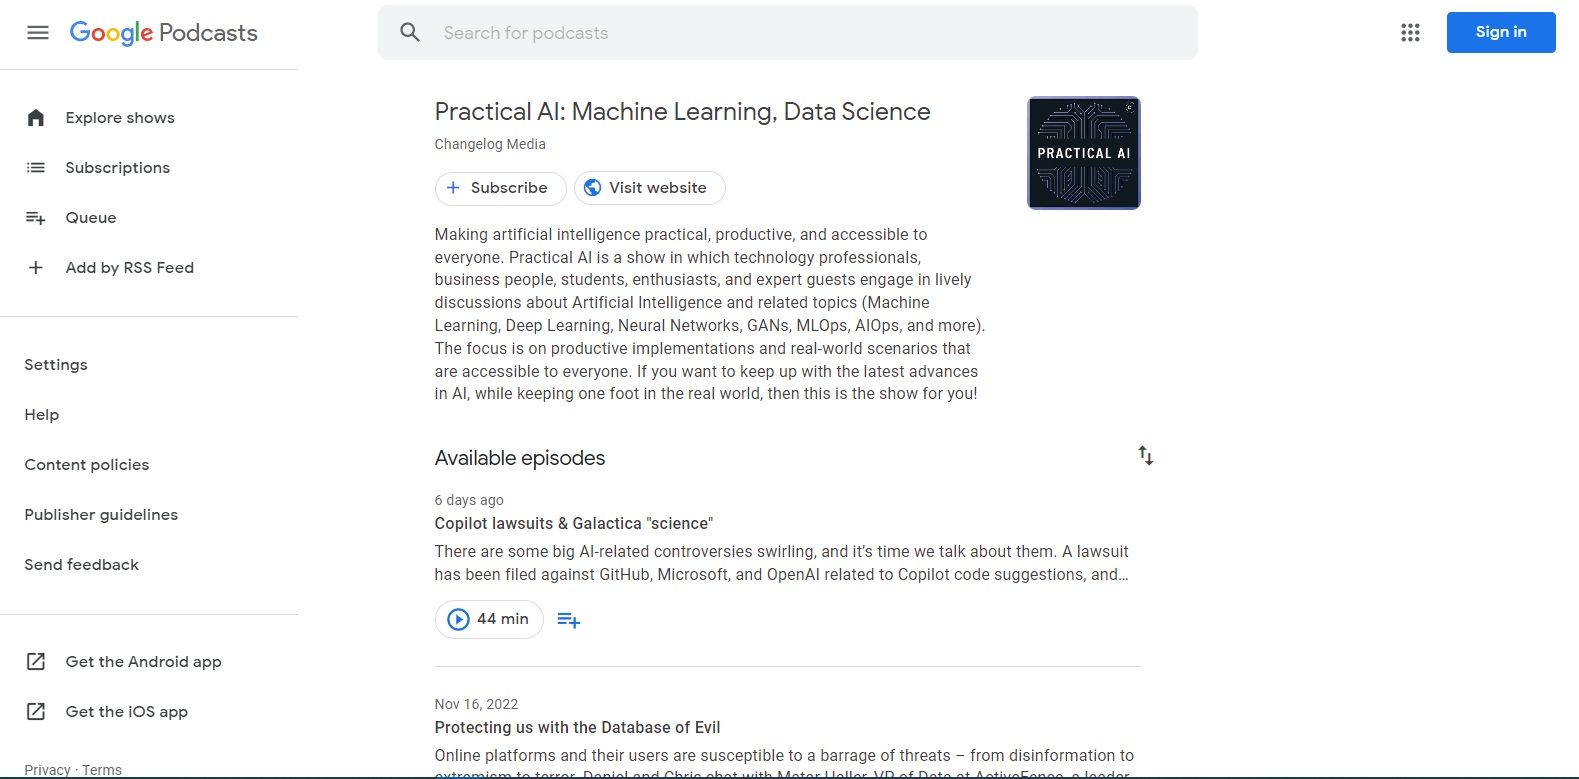Open the hamburger main menu
This screenshot has width=1579, height=779.
coord(38,33)
